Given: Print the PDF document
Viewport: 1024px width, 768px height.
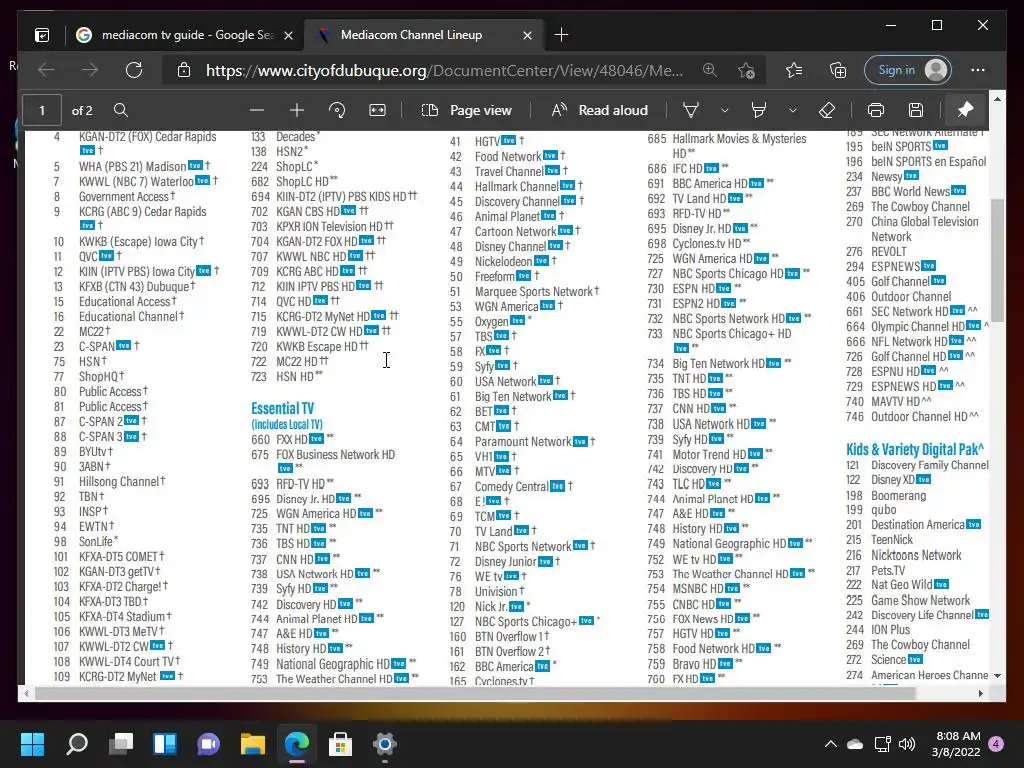Looking at the screenshot, I should click(876, 110).
